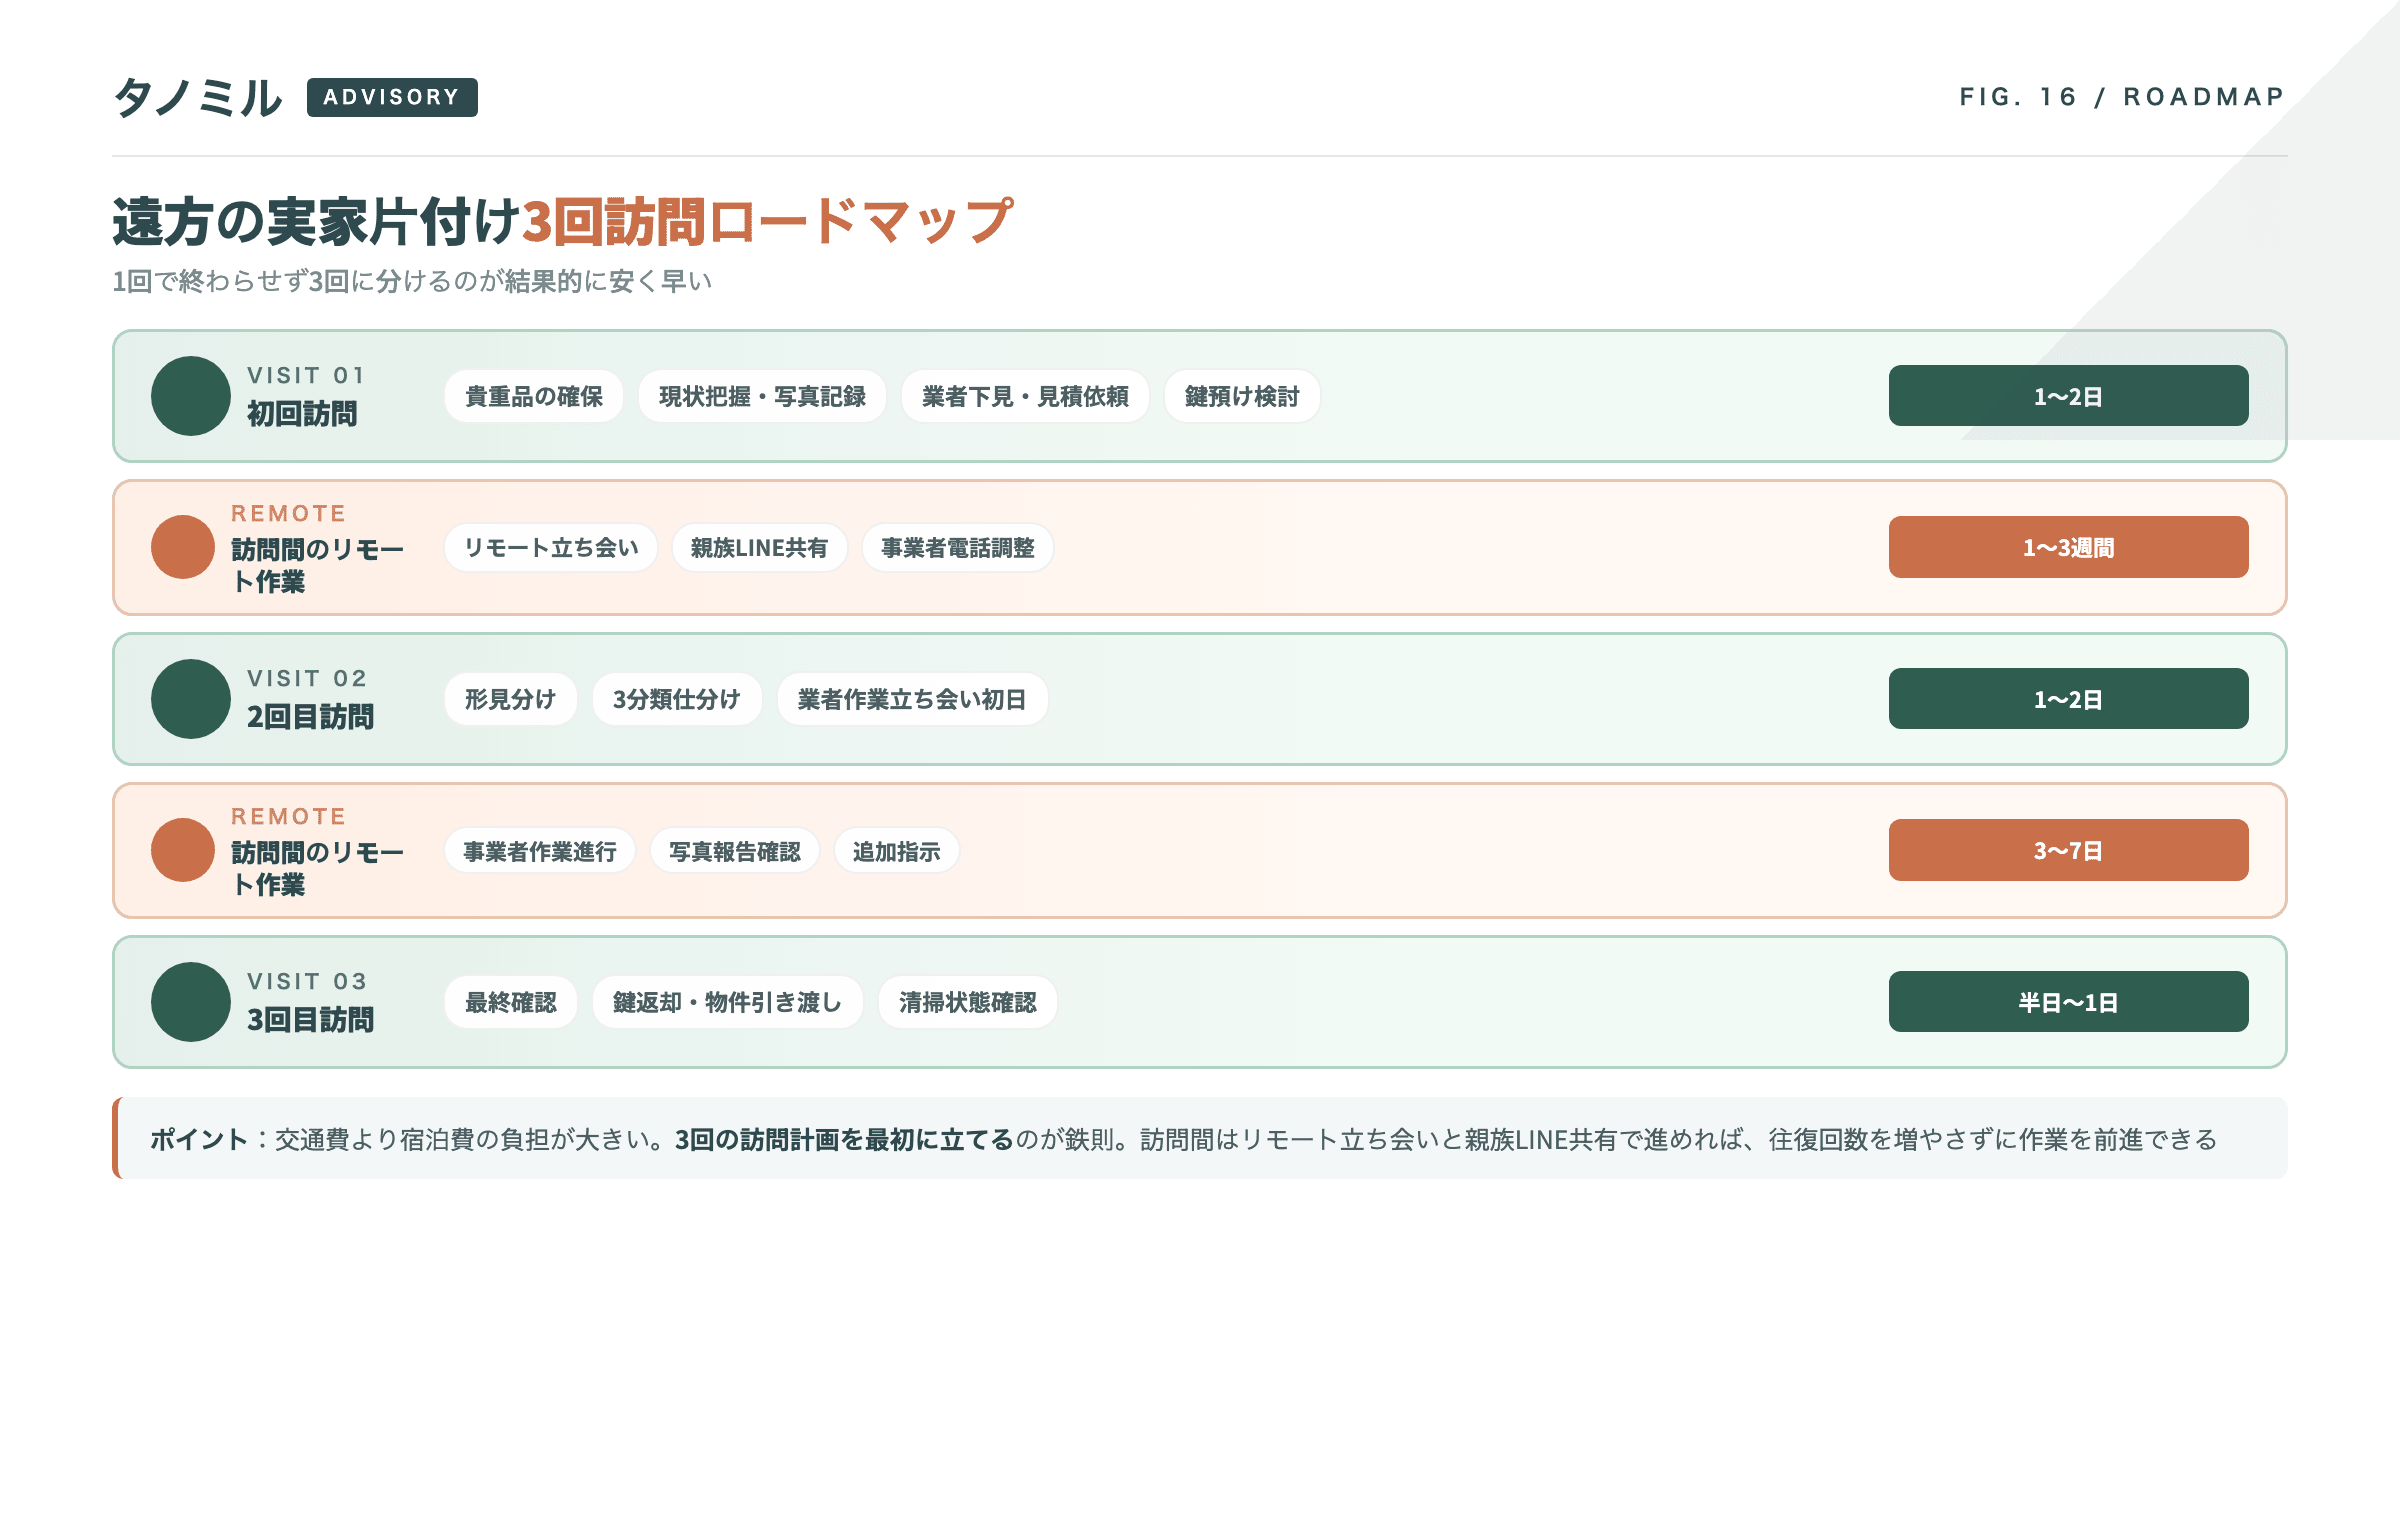Click the orange circle in the second REMOTE row
2400x1520 pixels.
pyautogui.click(x=183, y=850)
